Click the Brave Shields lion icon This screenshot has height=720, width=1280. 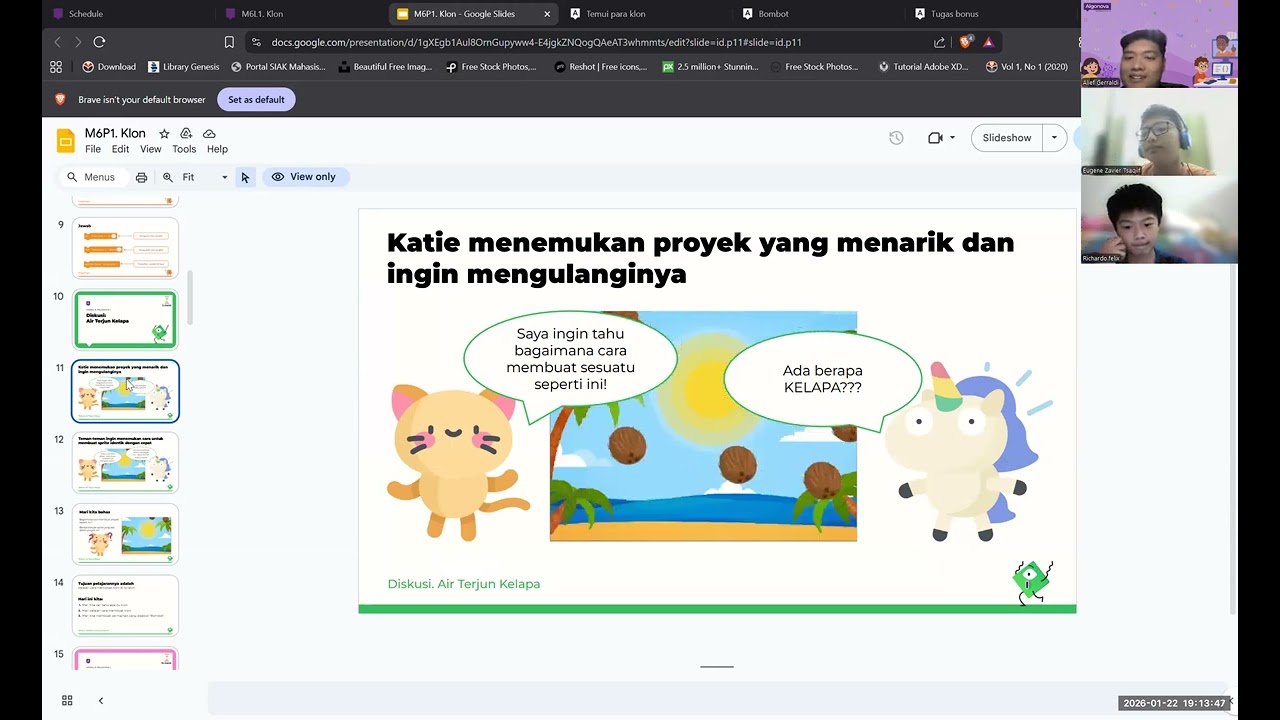(965, 42)
